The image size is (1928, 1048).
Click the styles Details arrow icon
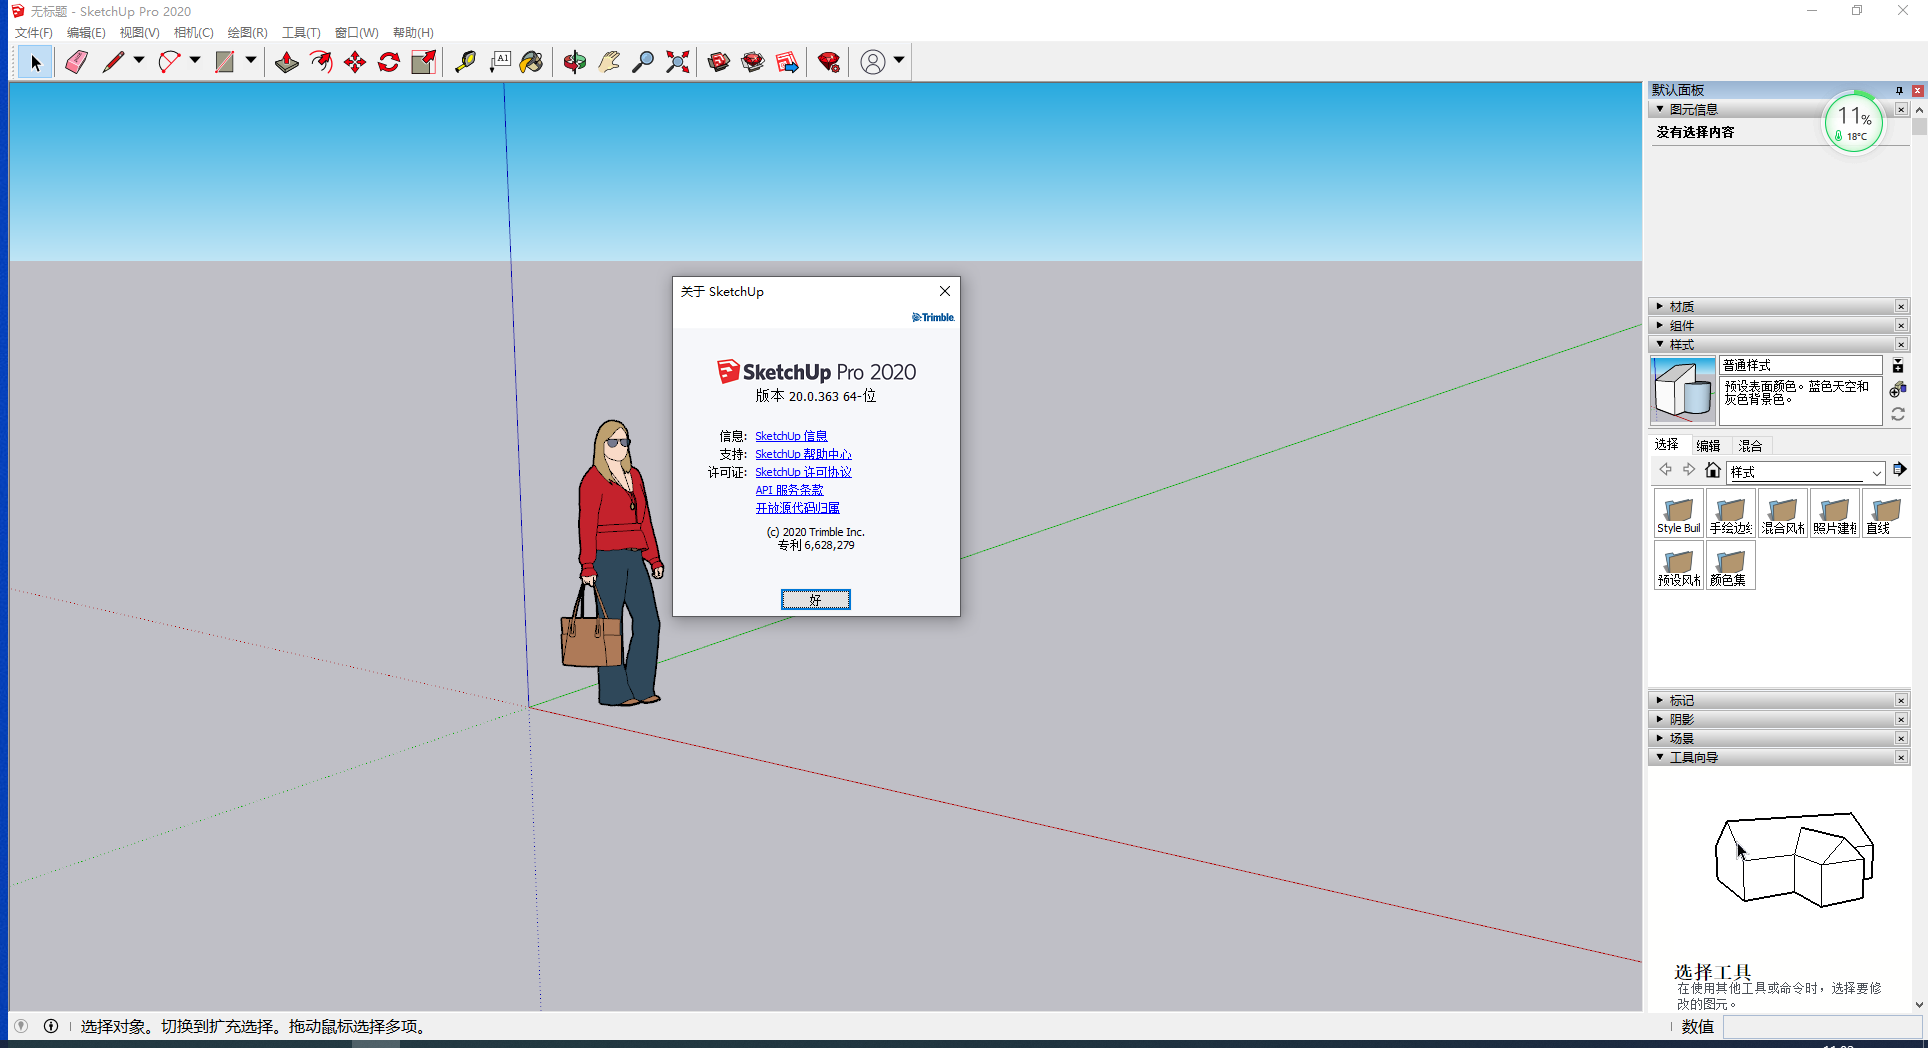(1900, 470)
